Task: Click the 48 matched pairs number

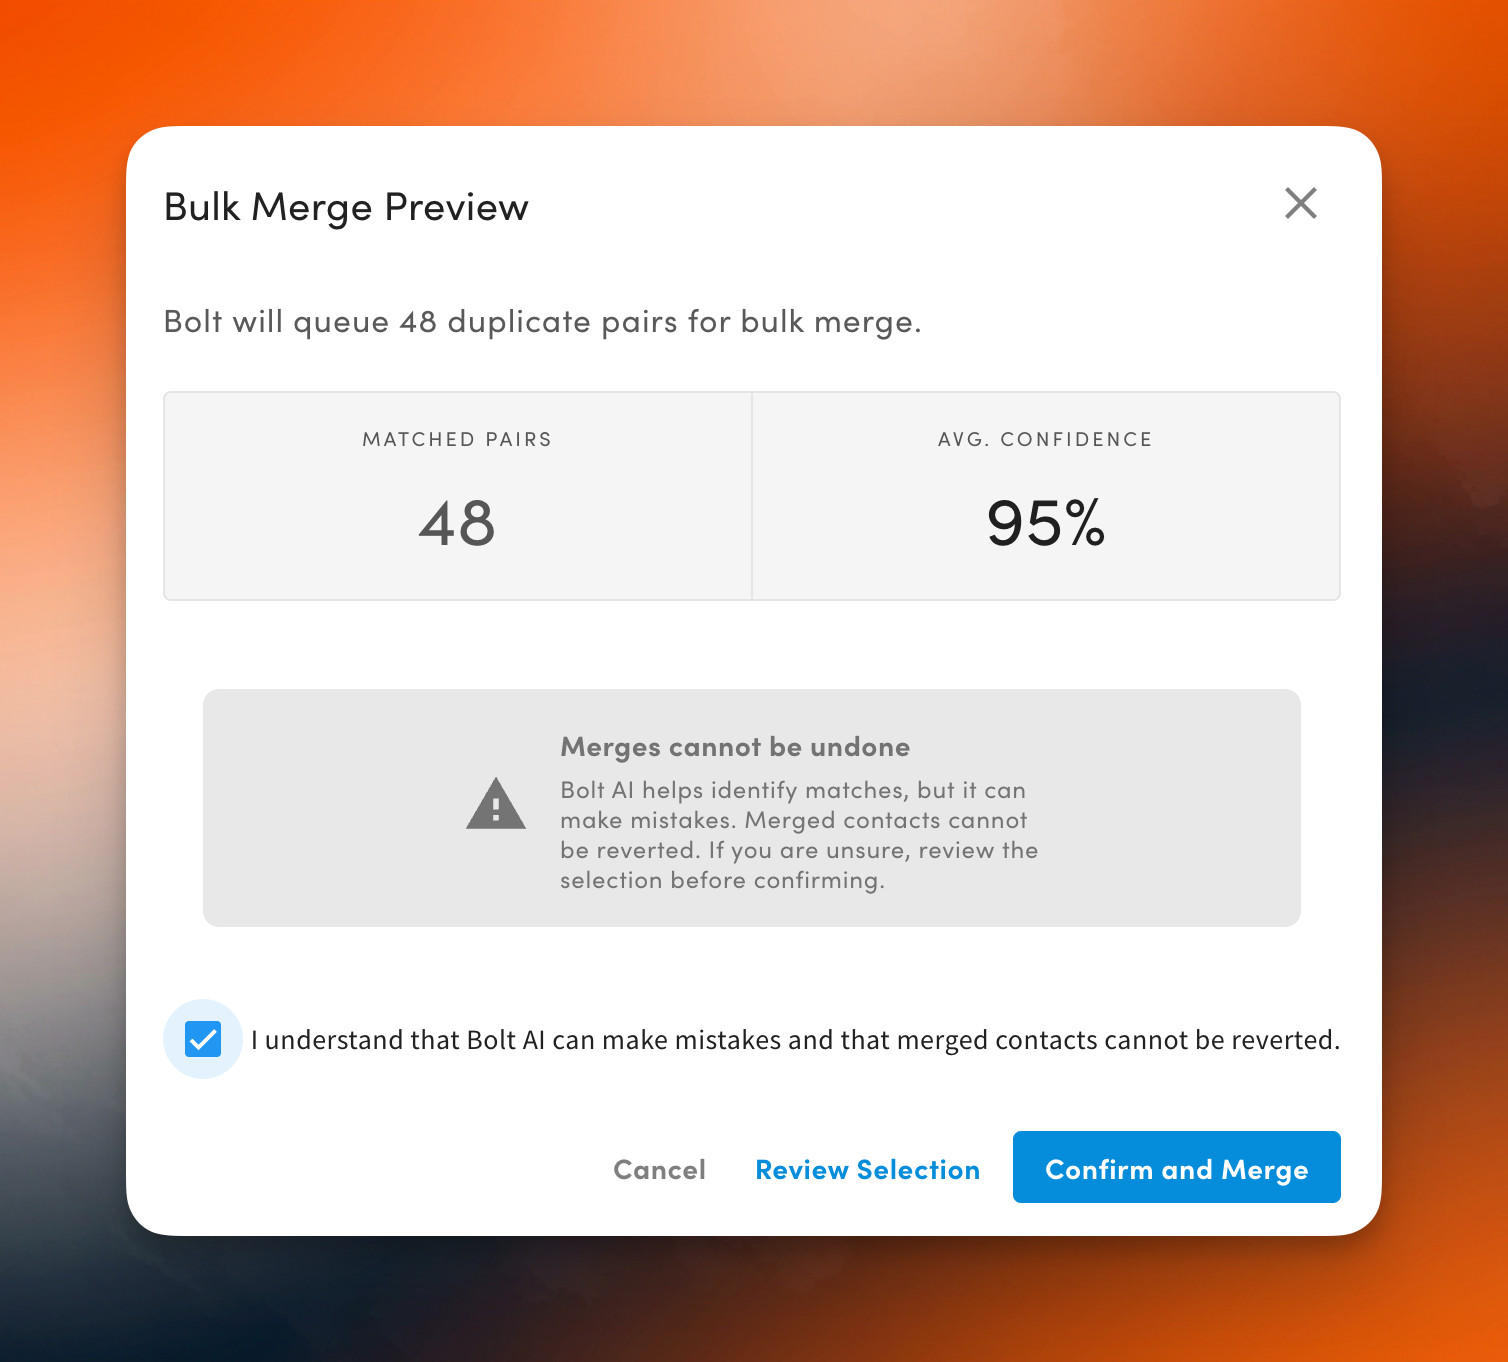Action: 457,523
